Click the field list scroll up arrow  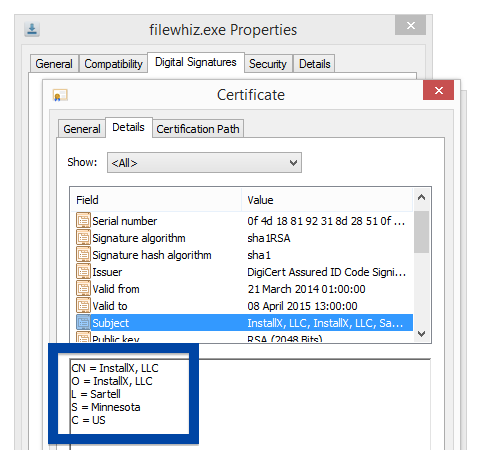(x=421, y=197)
